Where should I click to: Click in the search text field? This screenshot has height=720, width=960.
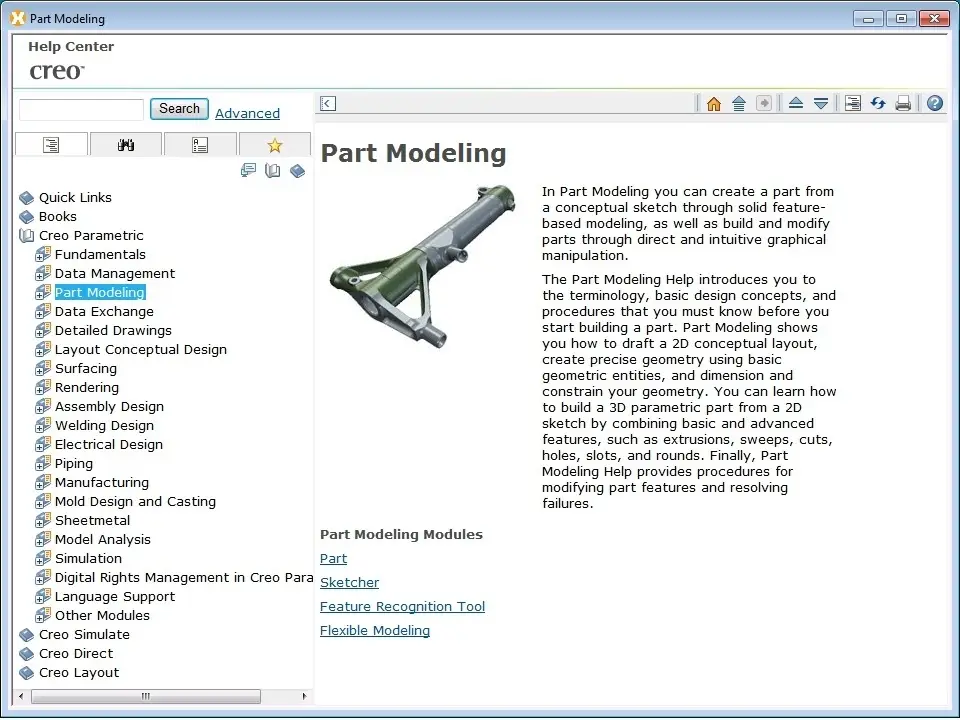tap(81, 110)
